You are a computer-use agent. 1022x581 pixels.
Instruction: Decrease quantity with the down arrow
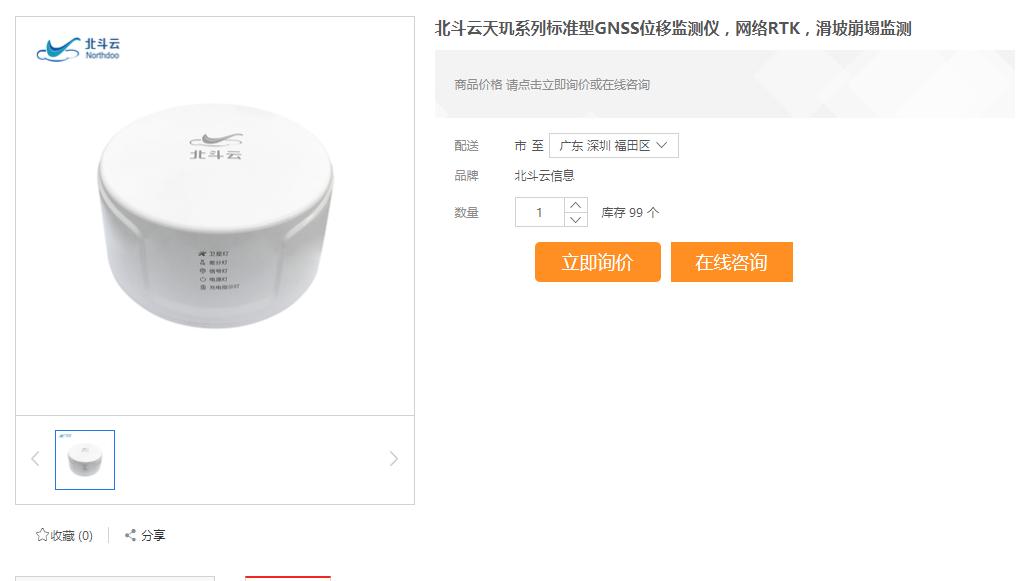coord(576,220)
